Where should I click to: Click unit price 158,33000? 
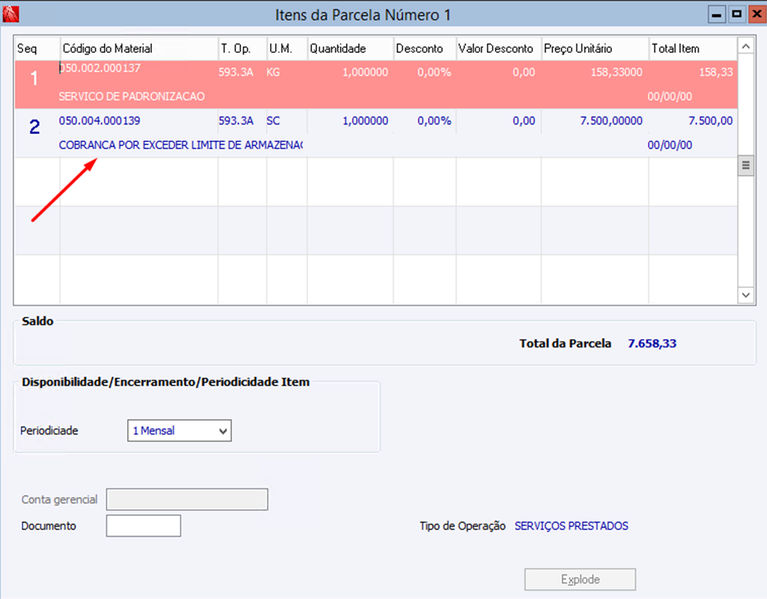point(616,72)
